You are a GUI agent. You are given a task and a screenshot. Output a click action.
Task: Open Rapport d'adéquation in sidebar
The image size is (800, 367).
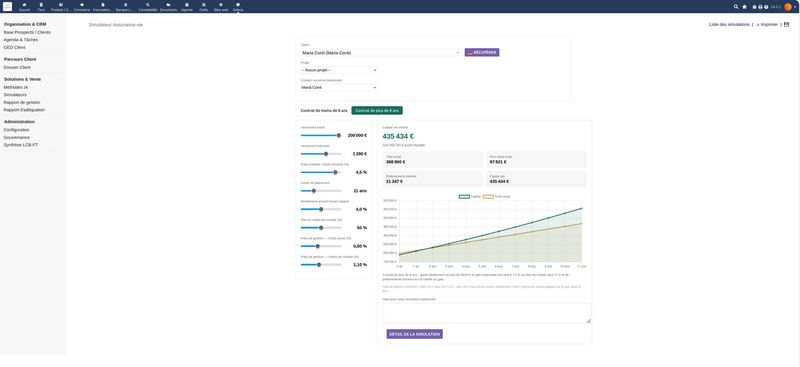tap(24, 110)
